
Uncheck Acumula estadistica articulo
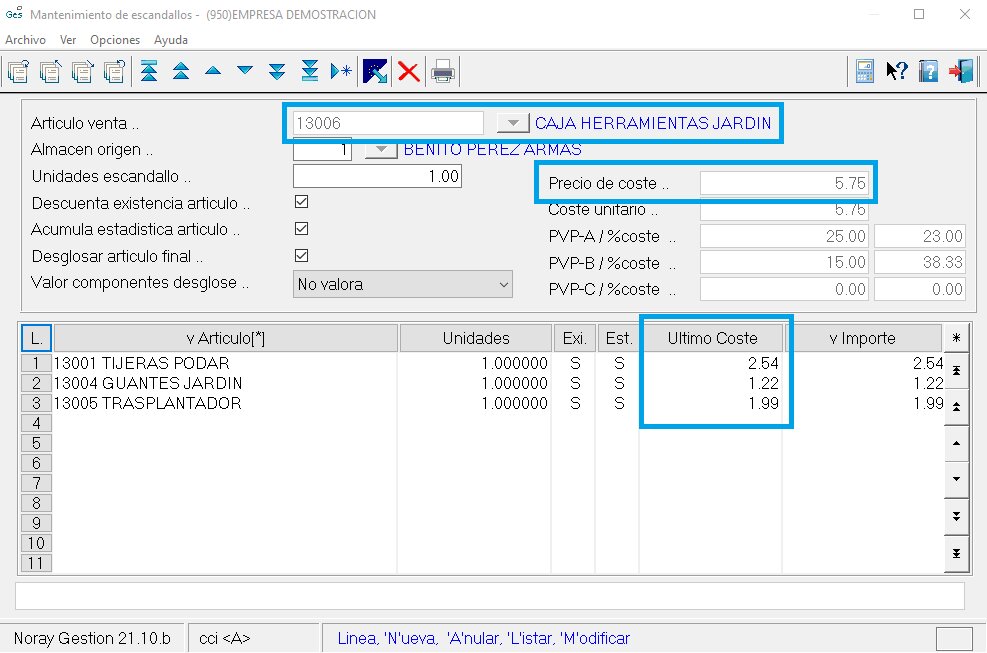coord(302,229)
